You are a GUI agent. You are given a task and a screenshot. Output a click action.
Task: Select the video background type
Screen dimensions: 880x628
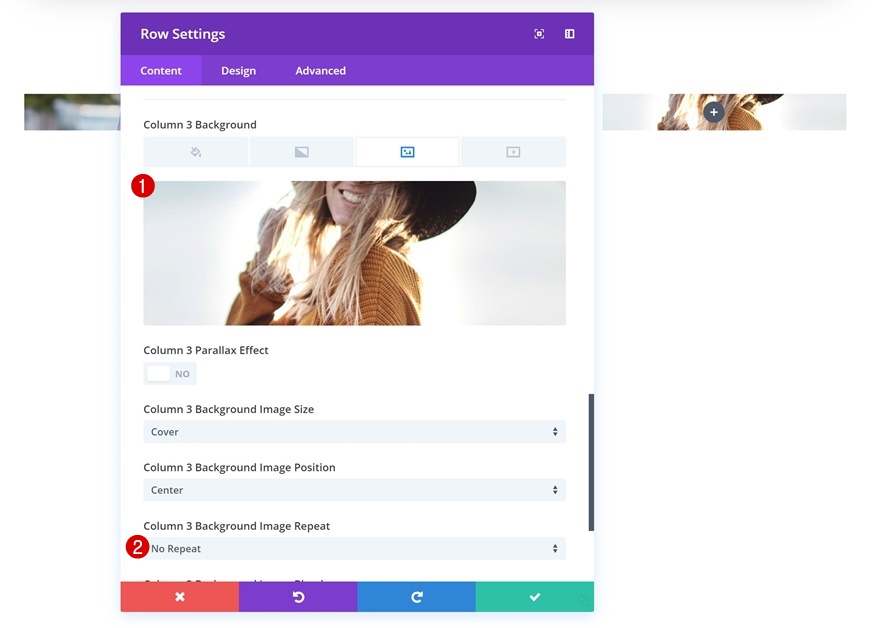pos(513,151)
